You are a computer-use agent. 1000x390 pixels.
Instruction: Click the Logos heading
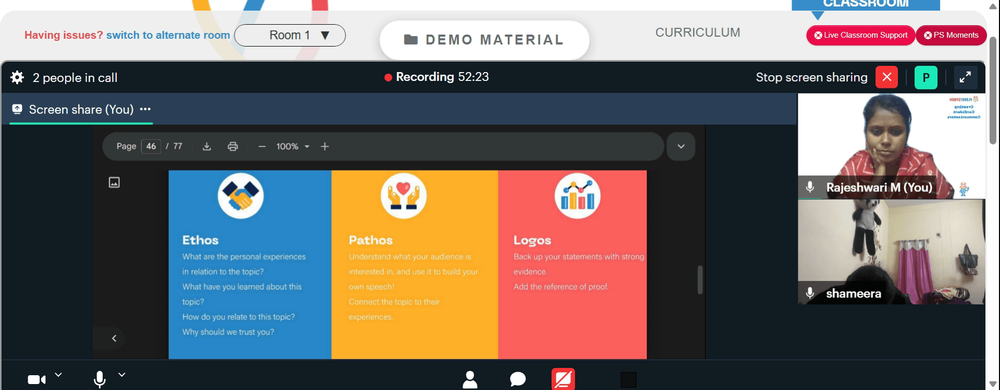[x=532, y=240]
